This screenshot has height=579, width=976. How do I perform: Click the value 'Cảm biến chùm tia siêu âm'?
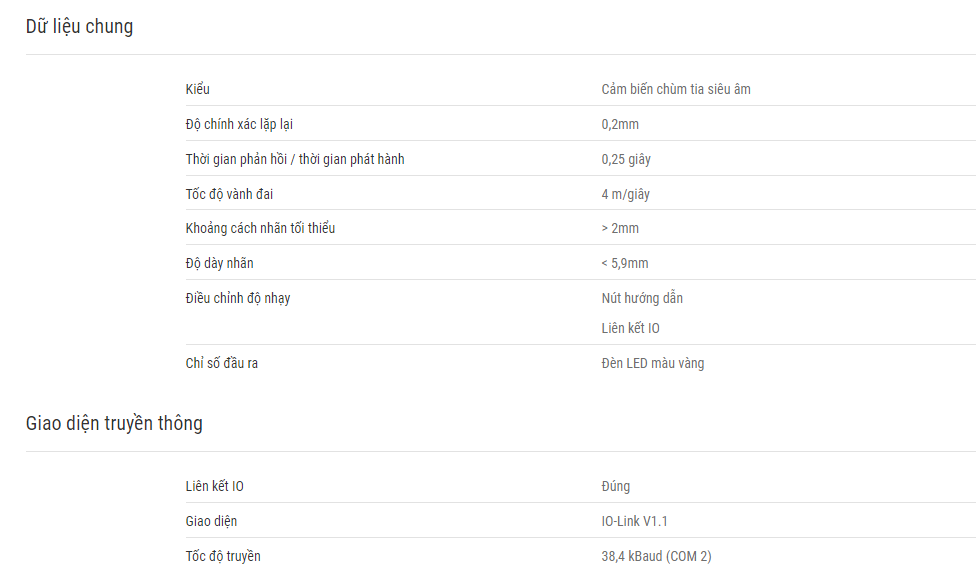click(676, 89)
